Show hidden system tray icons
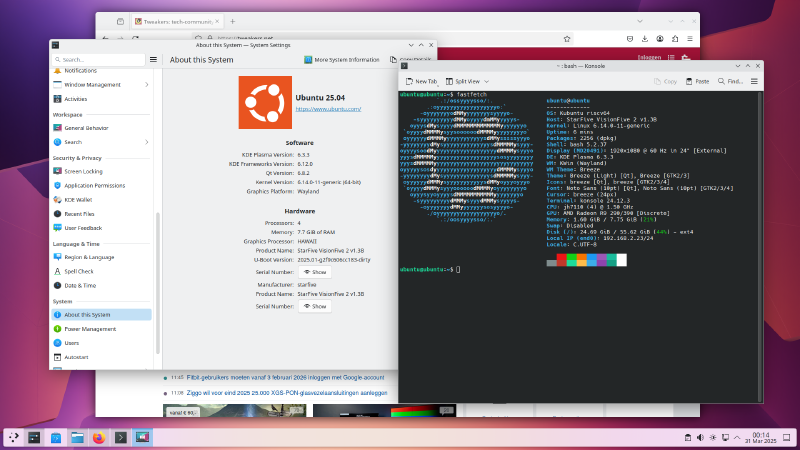Screen dimensions: 800x450 [x=737, y=438]
